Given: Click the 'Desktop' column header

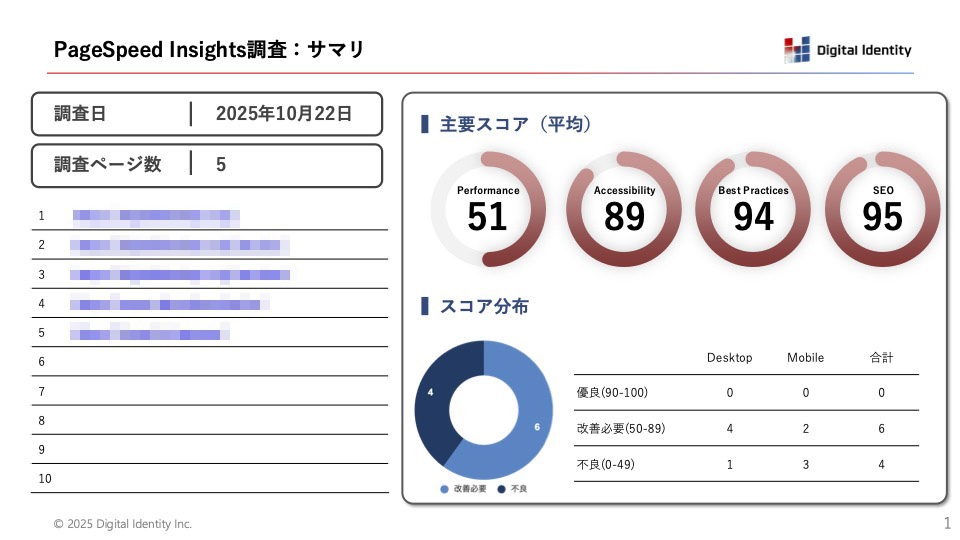Looking at the screenshot, I should (729, 358).
